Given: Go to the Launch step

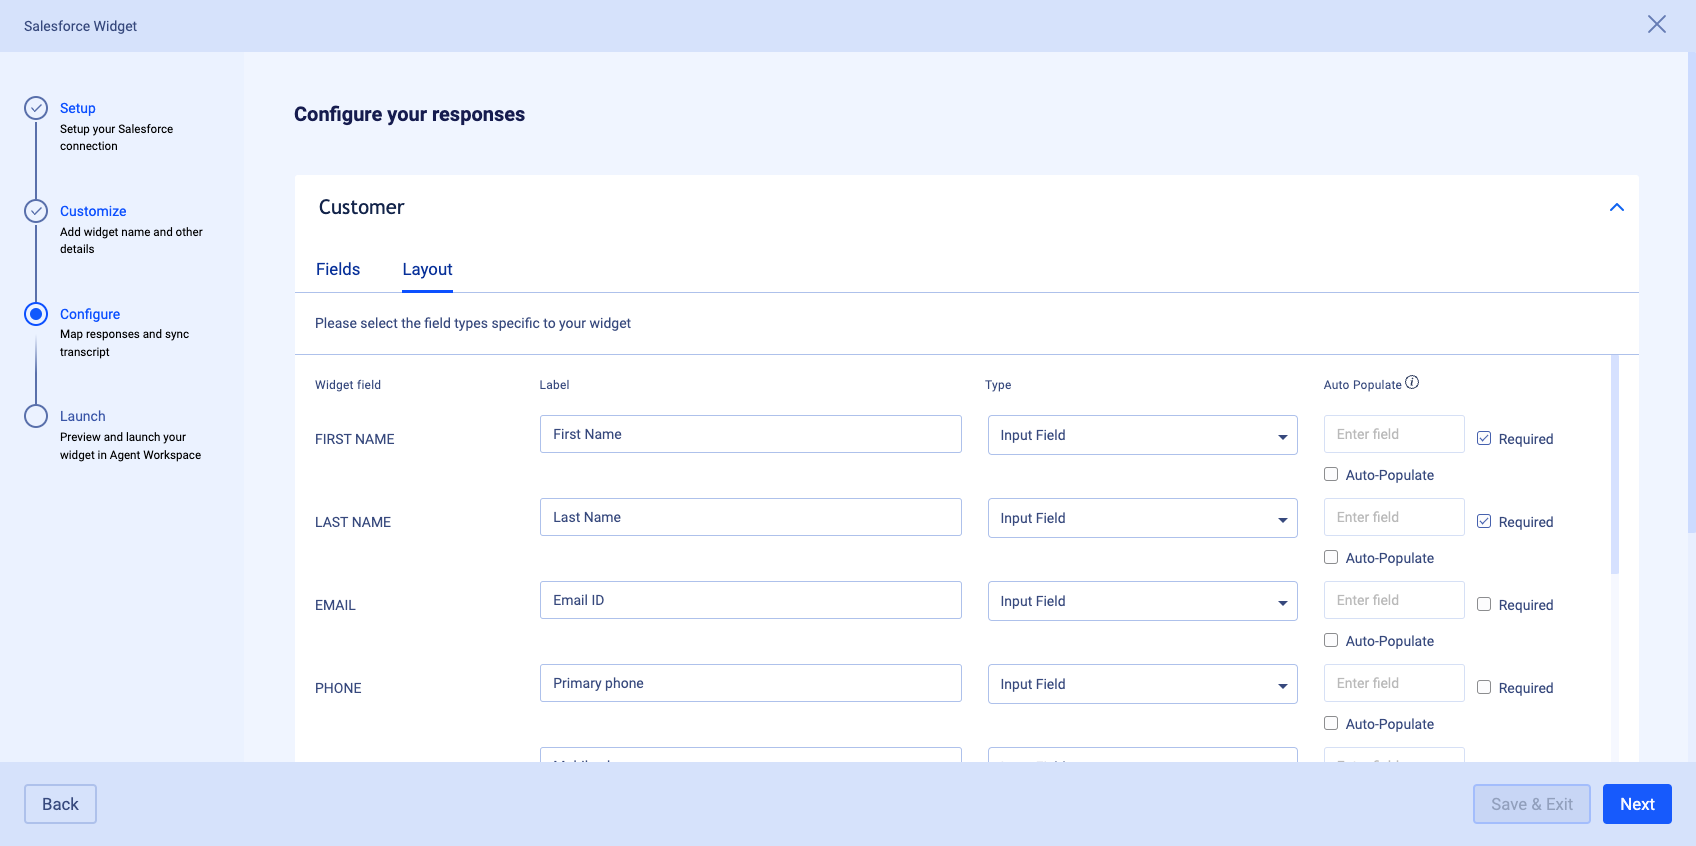Looking at the screenshot, I should (x=82, y=416).
